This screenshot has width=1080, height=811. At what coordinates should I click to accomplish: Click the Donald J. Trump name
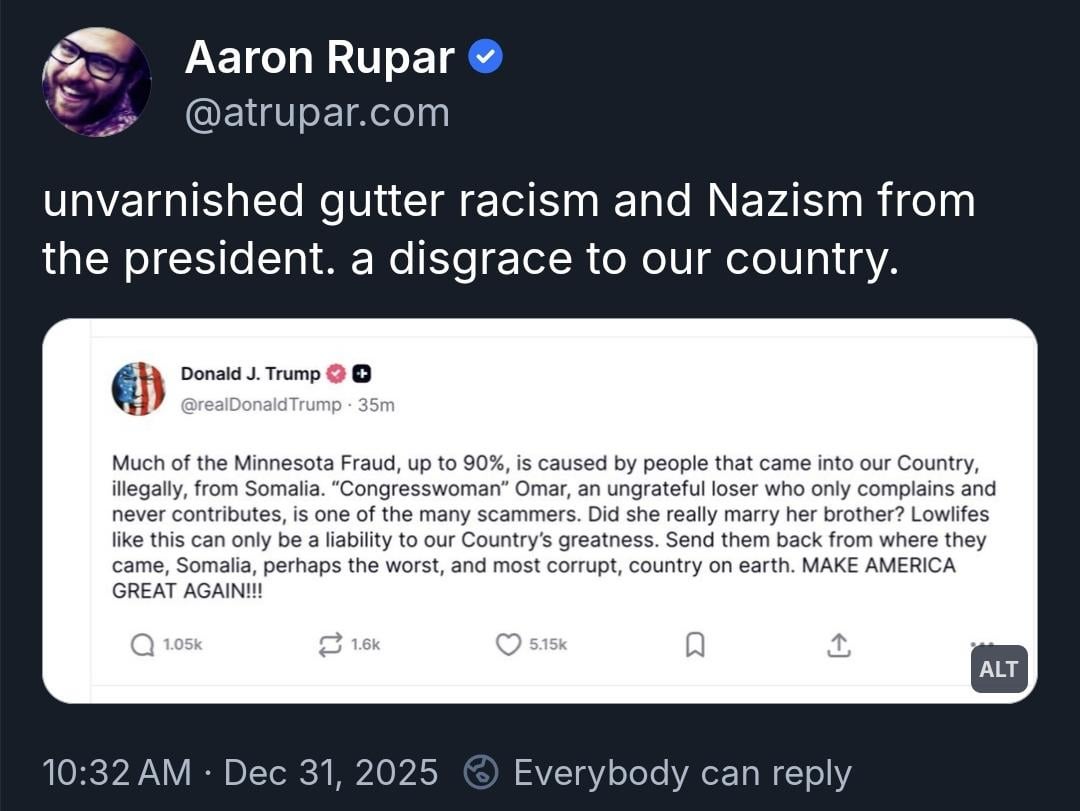(250, 374)
